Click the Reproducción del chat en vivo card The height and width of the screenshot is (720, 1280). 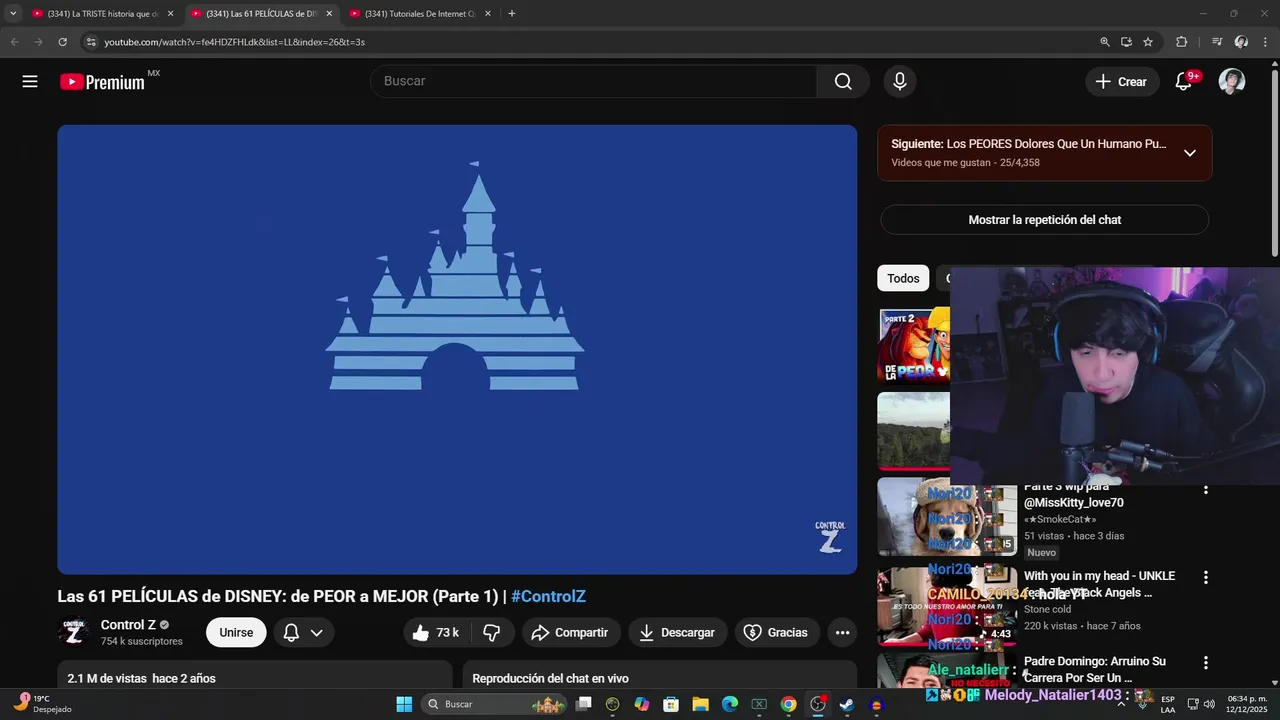660,676
